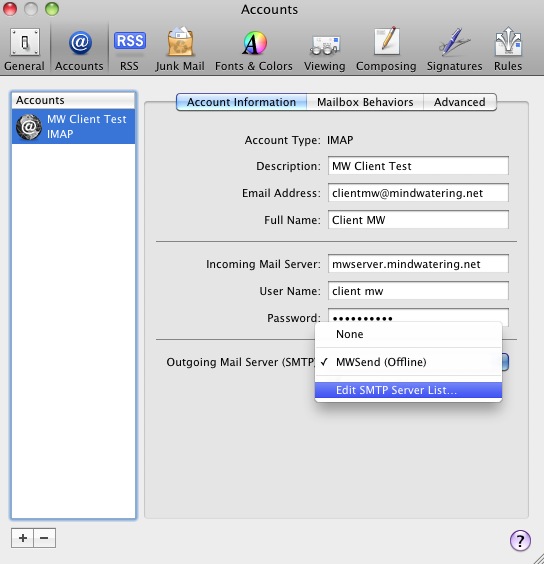This screenshot has height=564, width=544.
Task: Remove account with the minus button
Action: pos(45,538)
